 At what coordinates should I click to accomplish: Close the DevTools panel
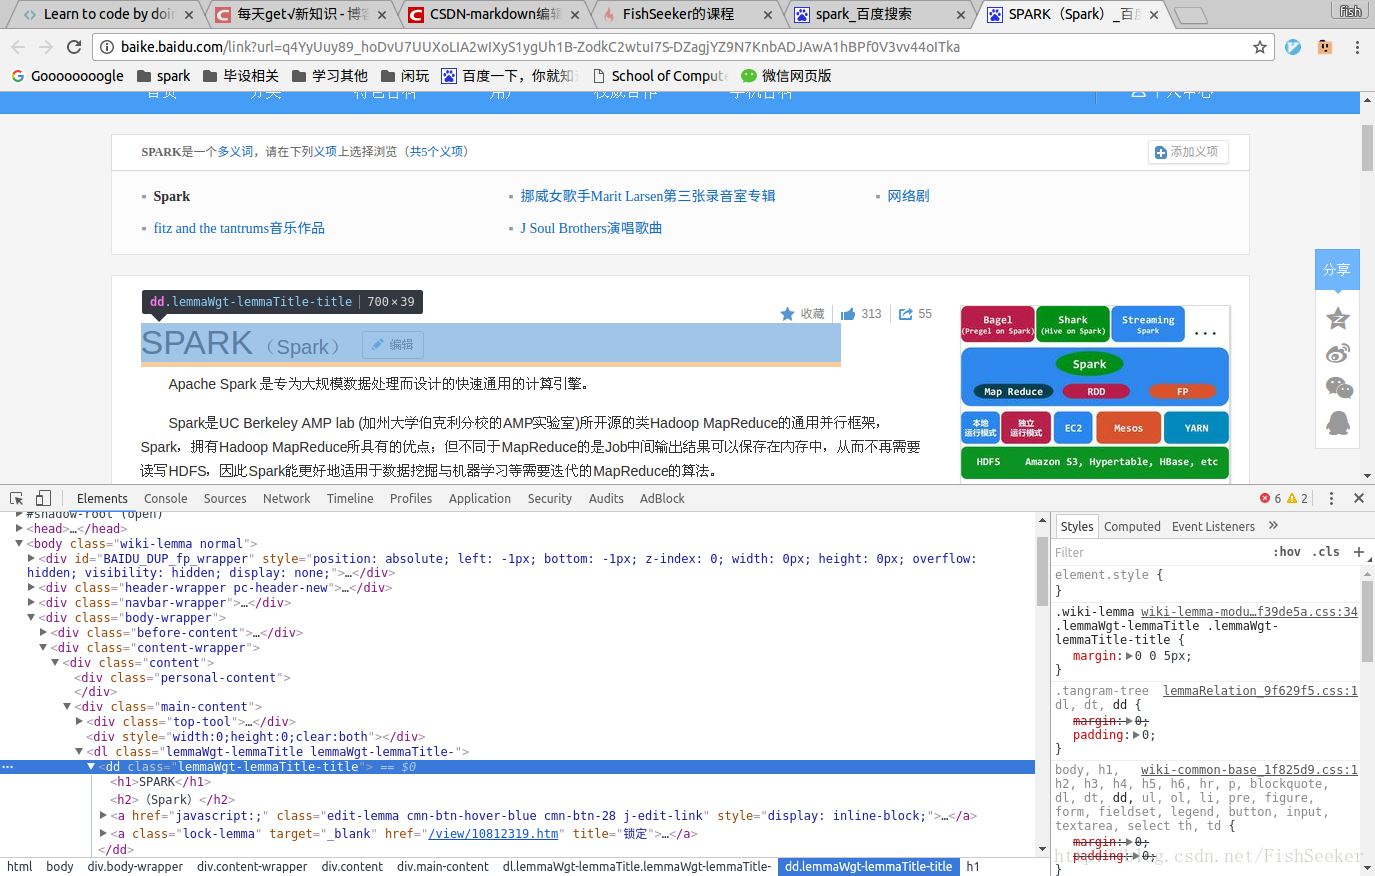pos(1359,498)
